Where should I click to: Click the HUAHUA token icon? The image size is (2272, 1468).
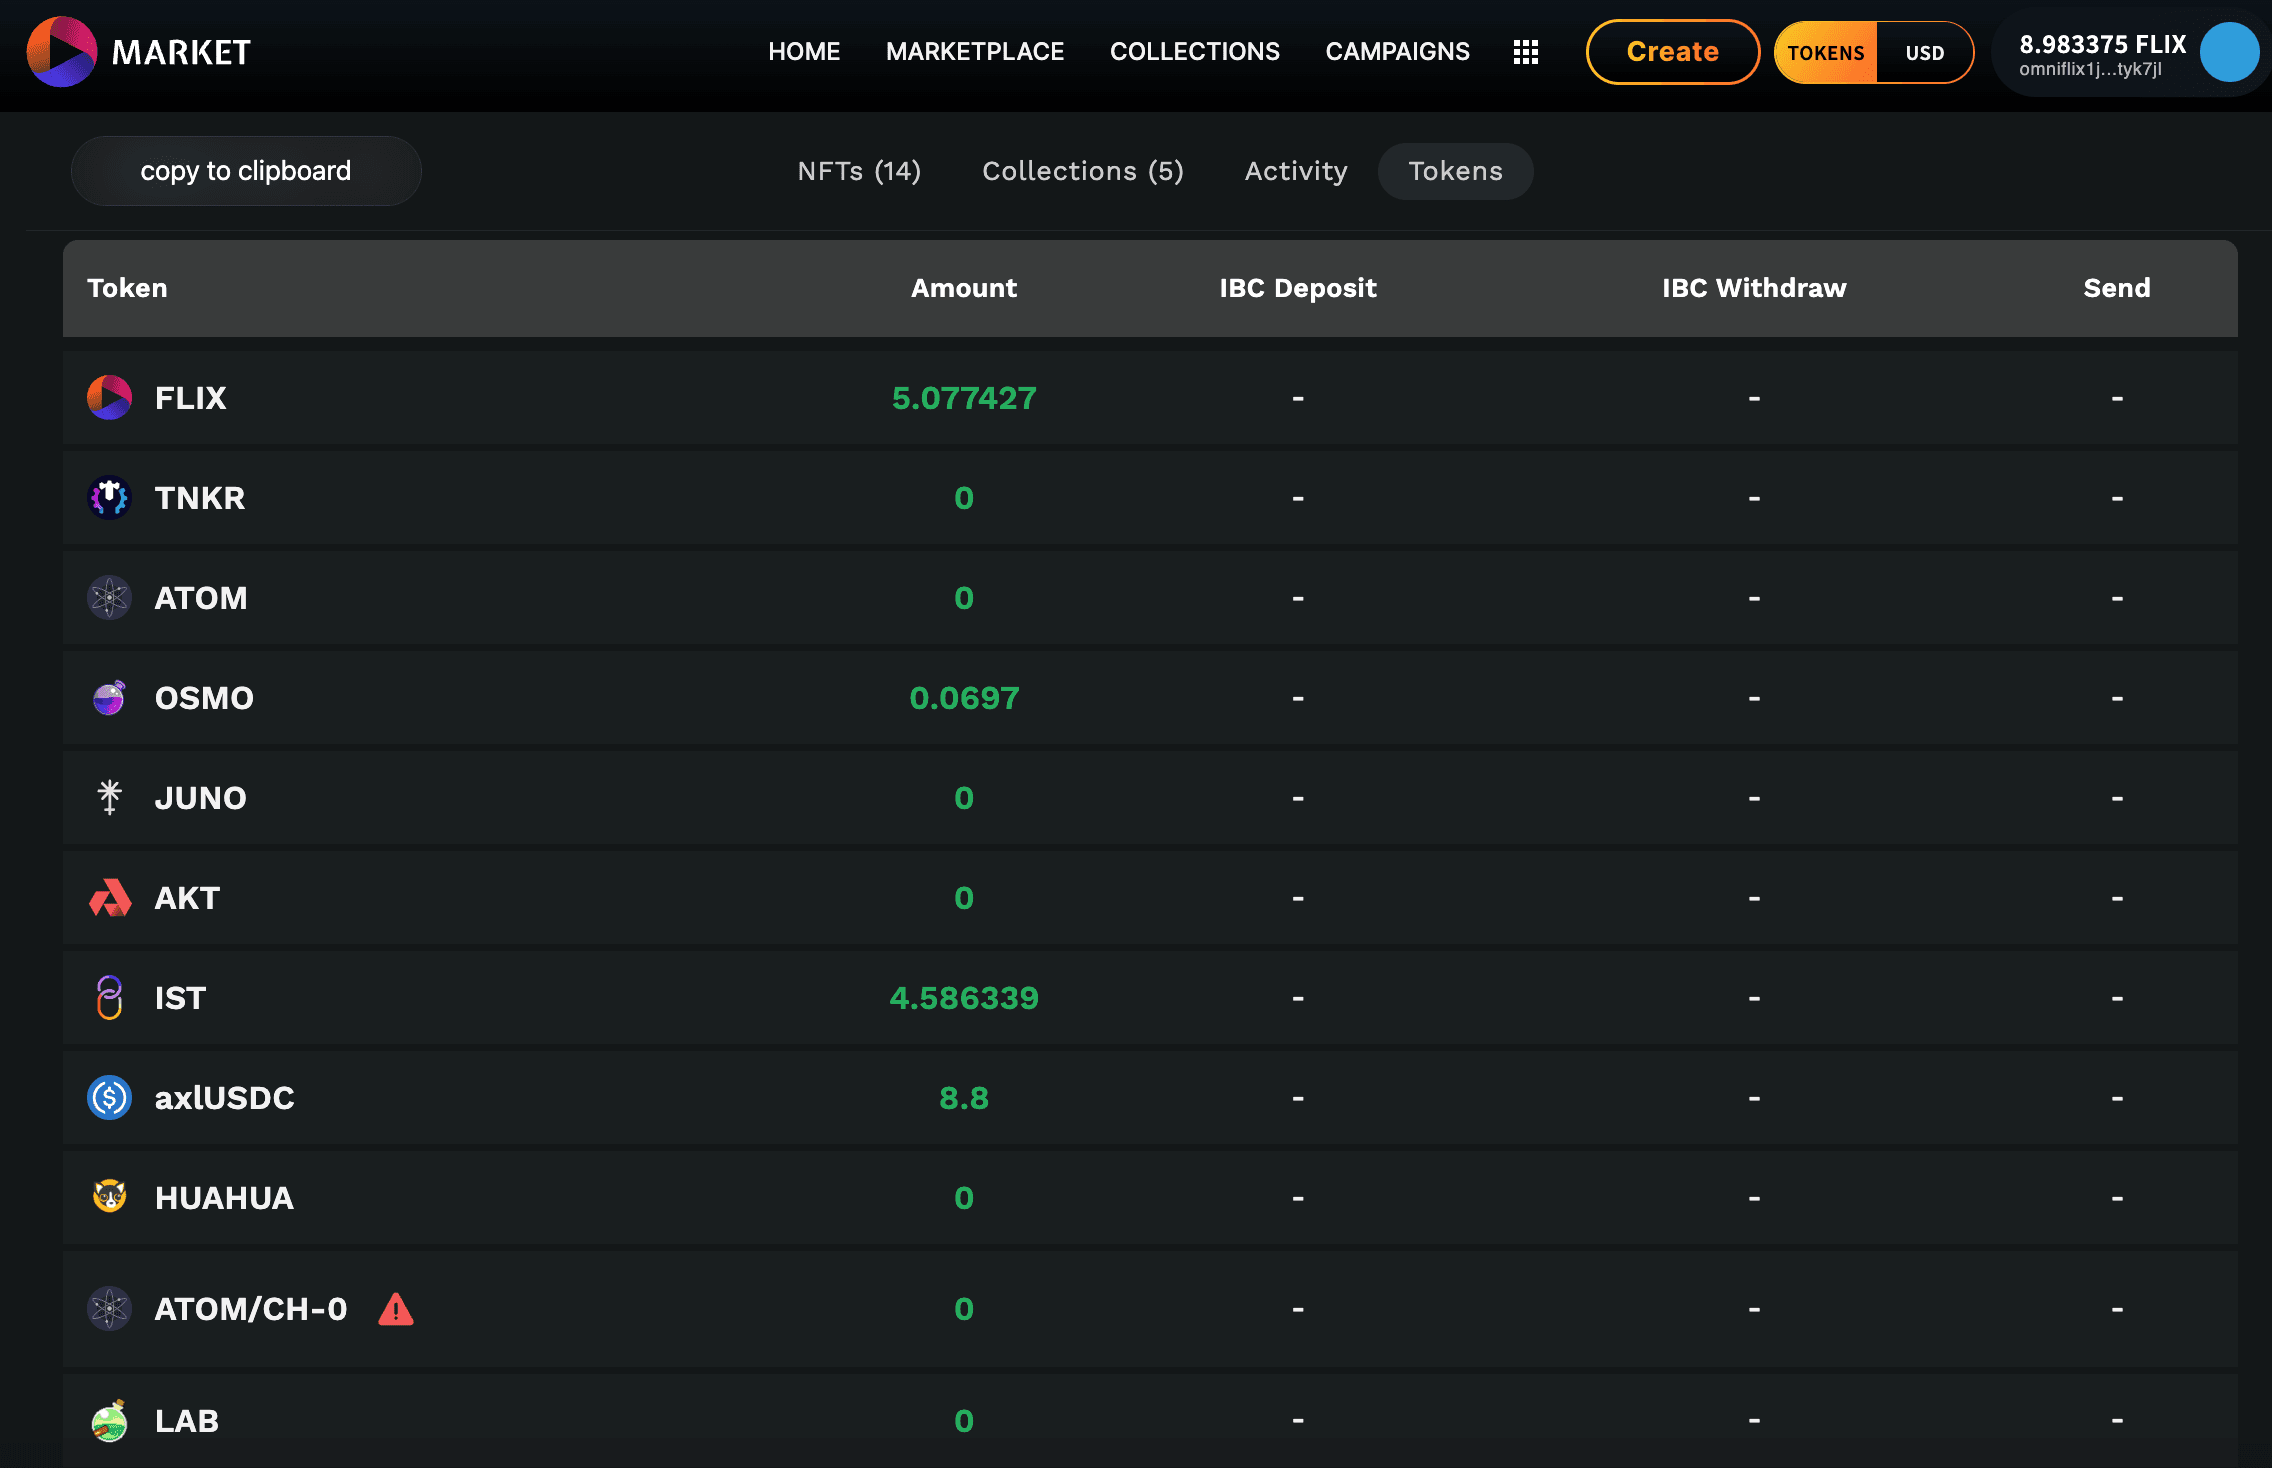pos(108,1196)
